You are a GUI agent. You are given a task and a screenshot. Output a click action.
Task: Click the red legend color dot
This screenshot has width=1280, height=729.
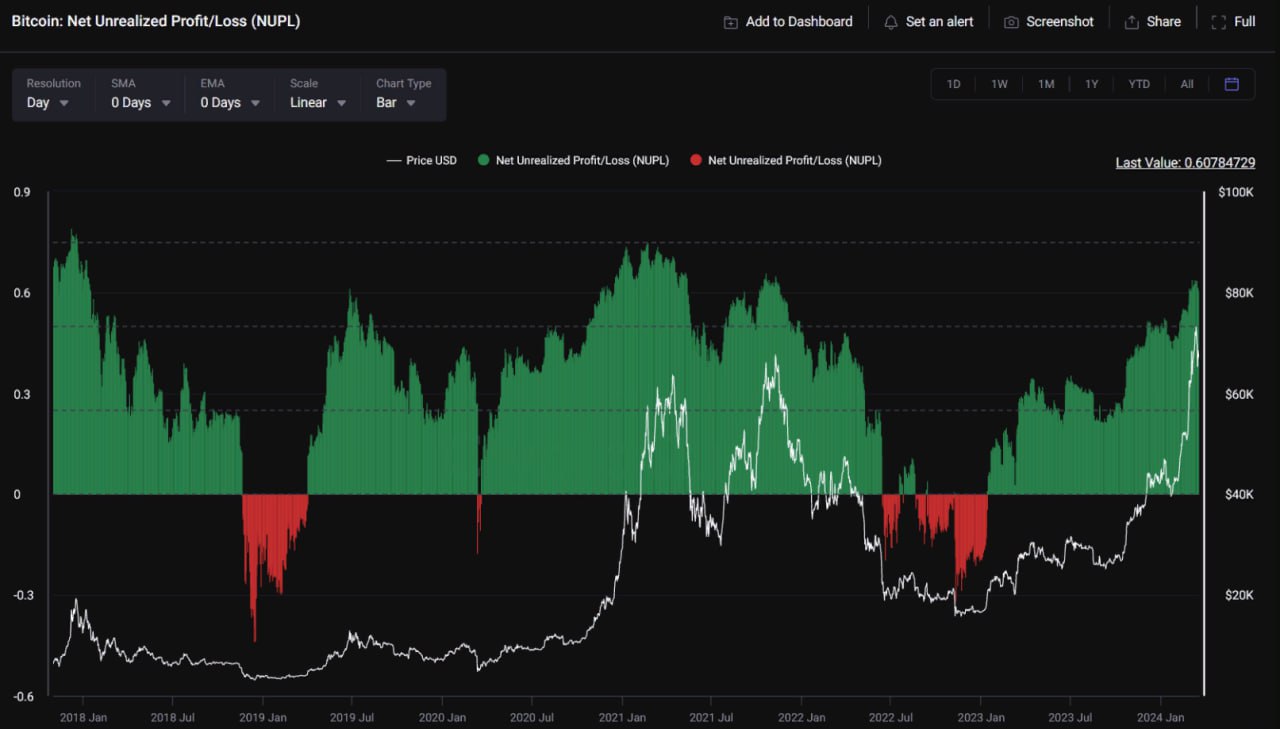coord(696,160)
